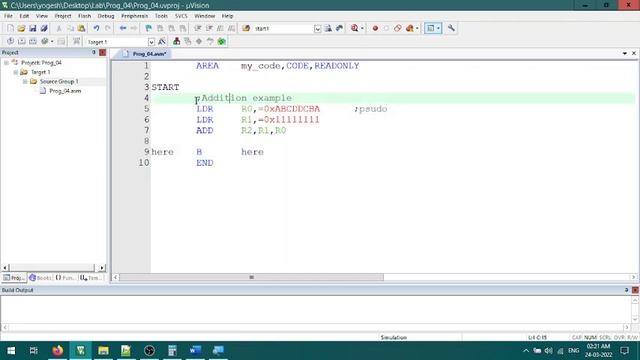Click the ADD instruction on line 7

click(x=204, y=131)
